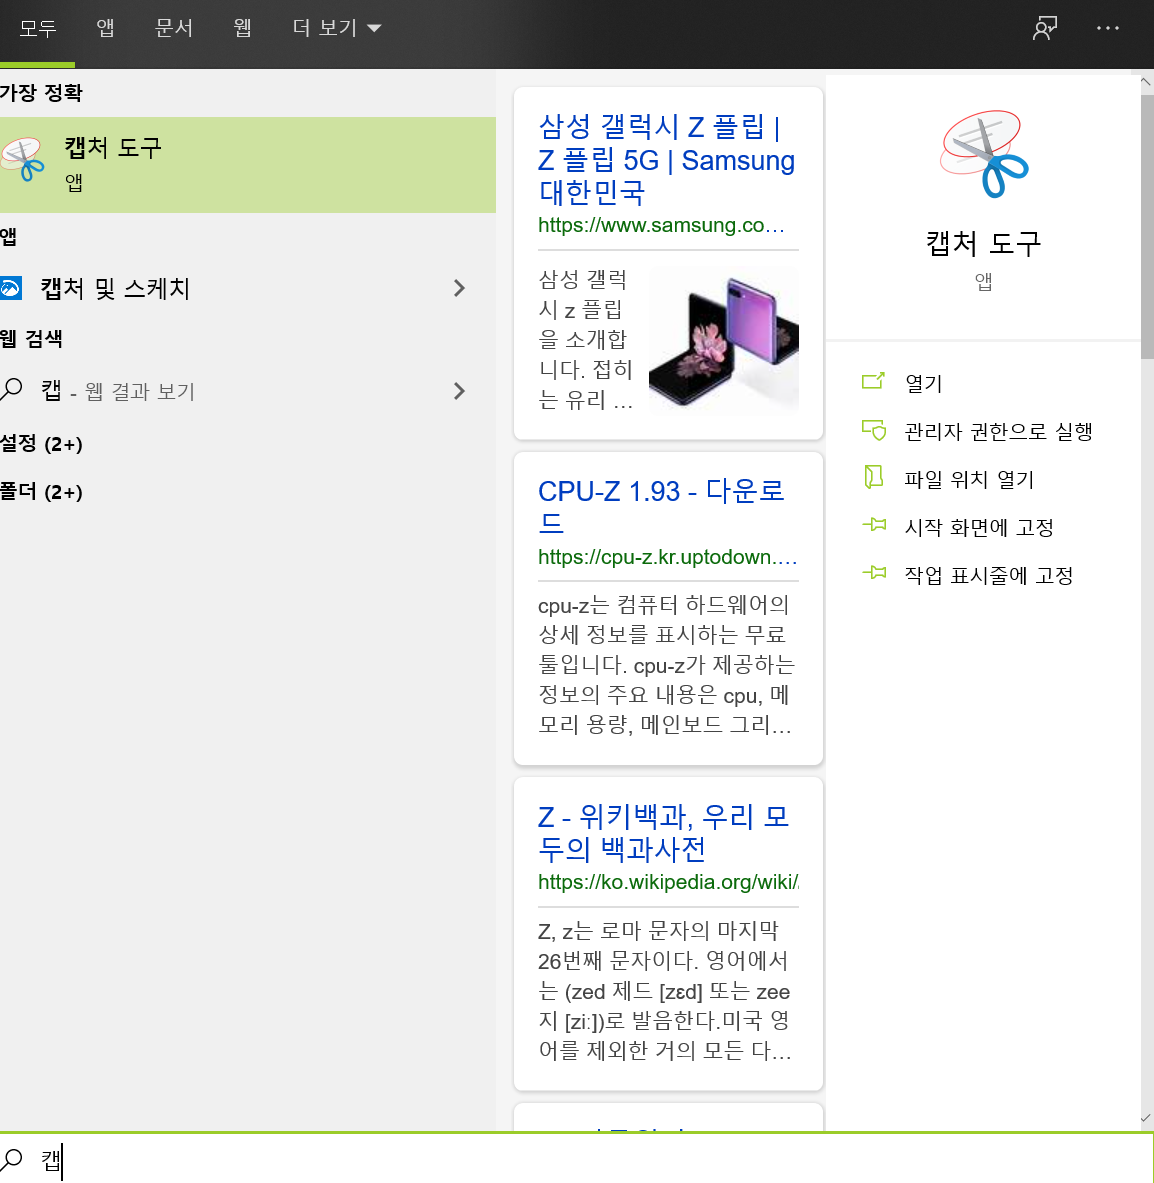
Task: Expand the 캡 웹 결과 보기 chevron arrow
Action: pos(459,391)
